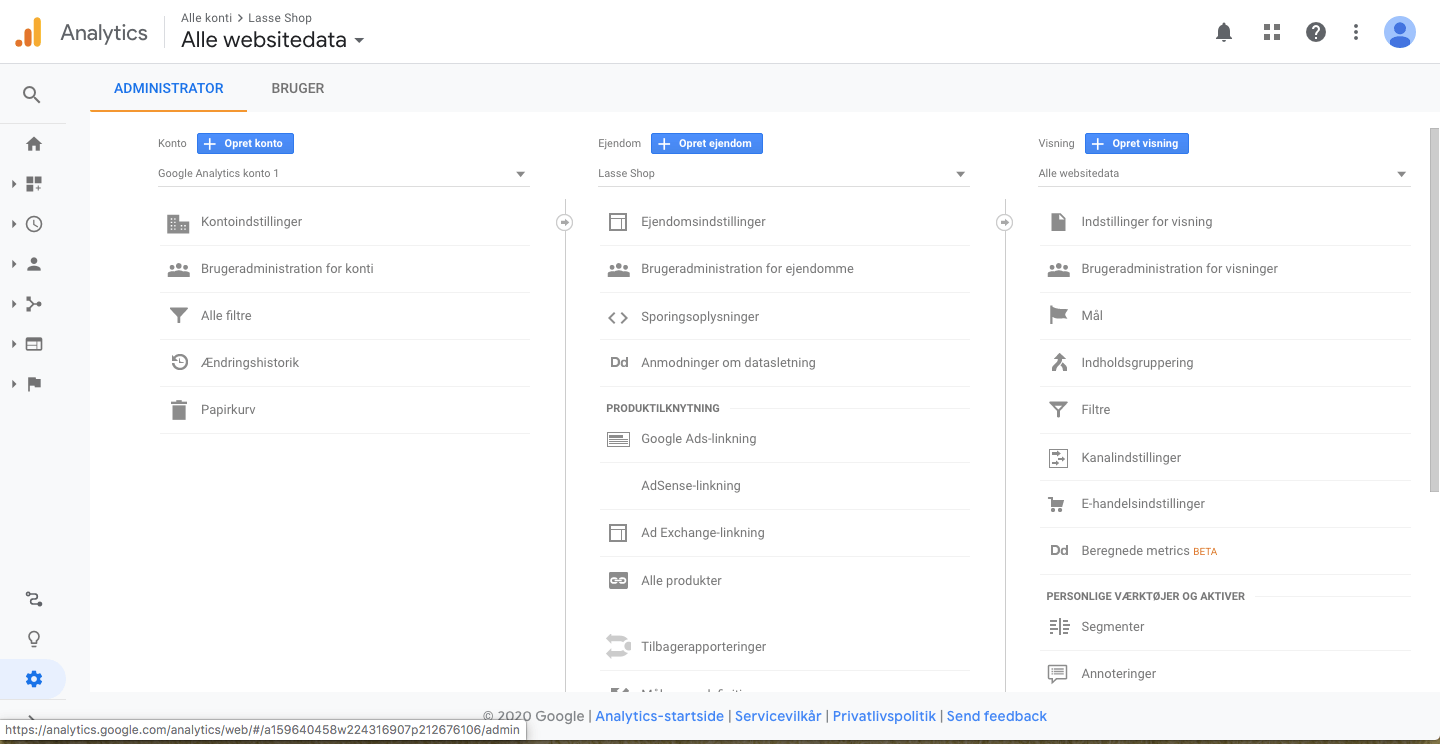Click the page's vertical scrollbar
The image size is (1440, 744).
[1433, 310]
